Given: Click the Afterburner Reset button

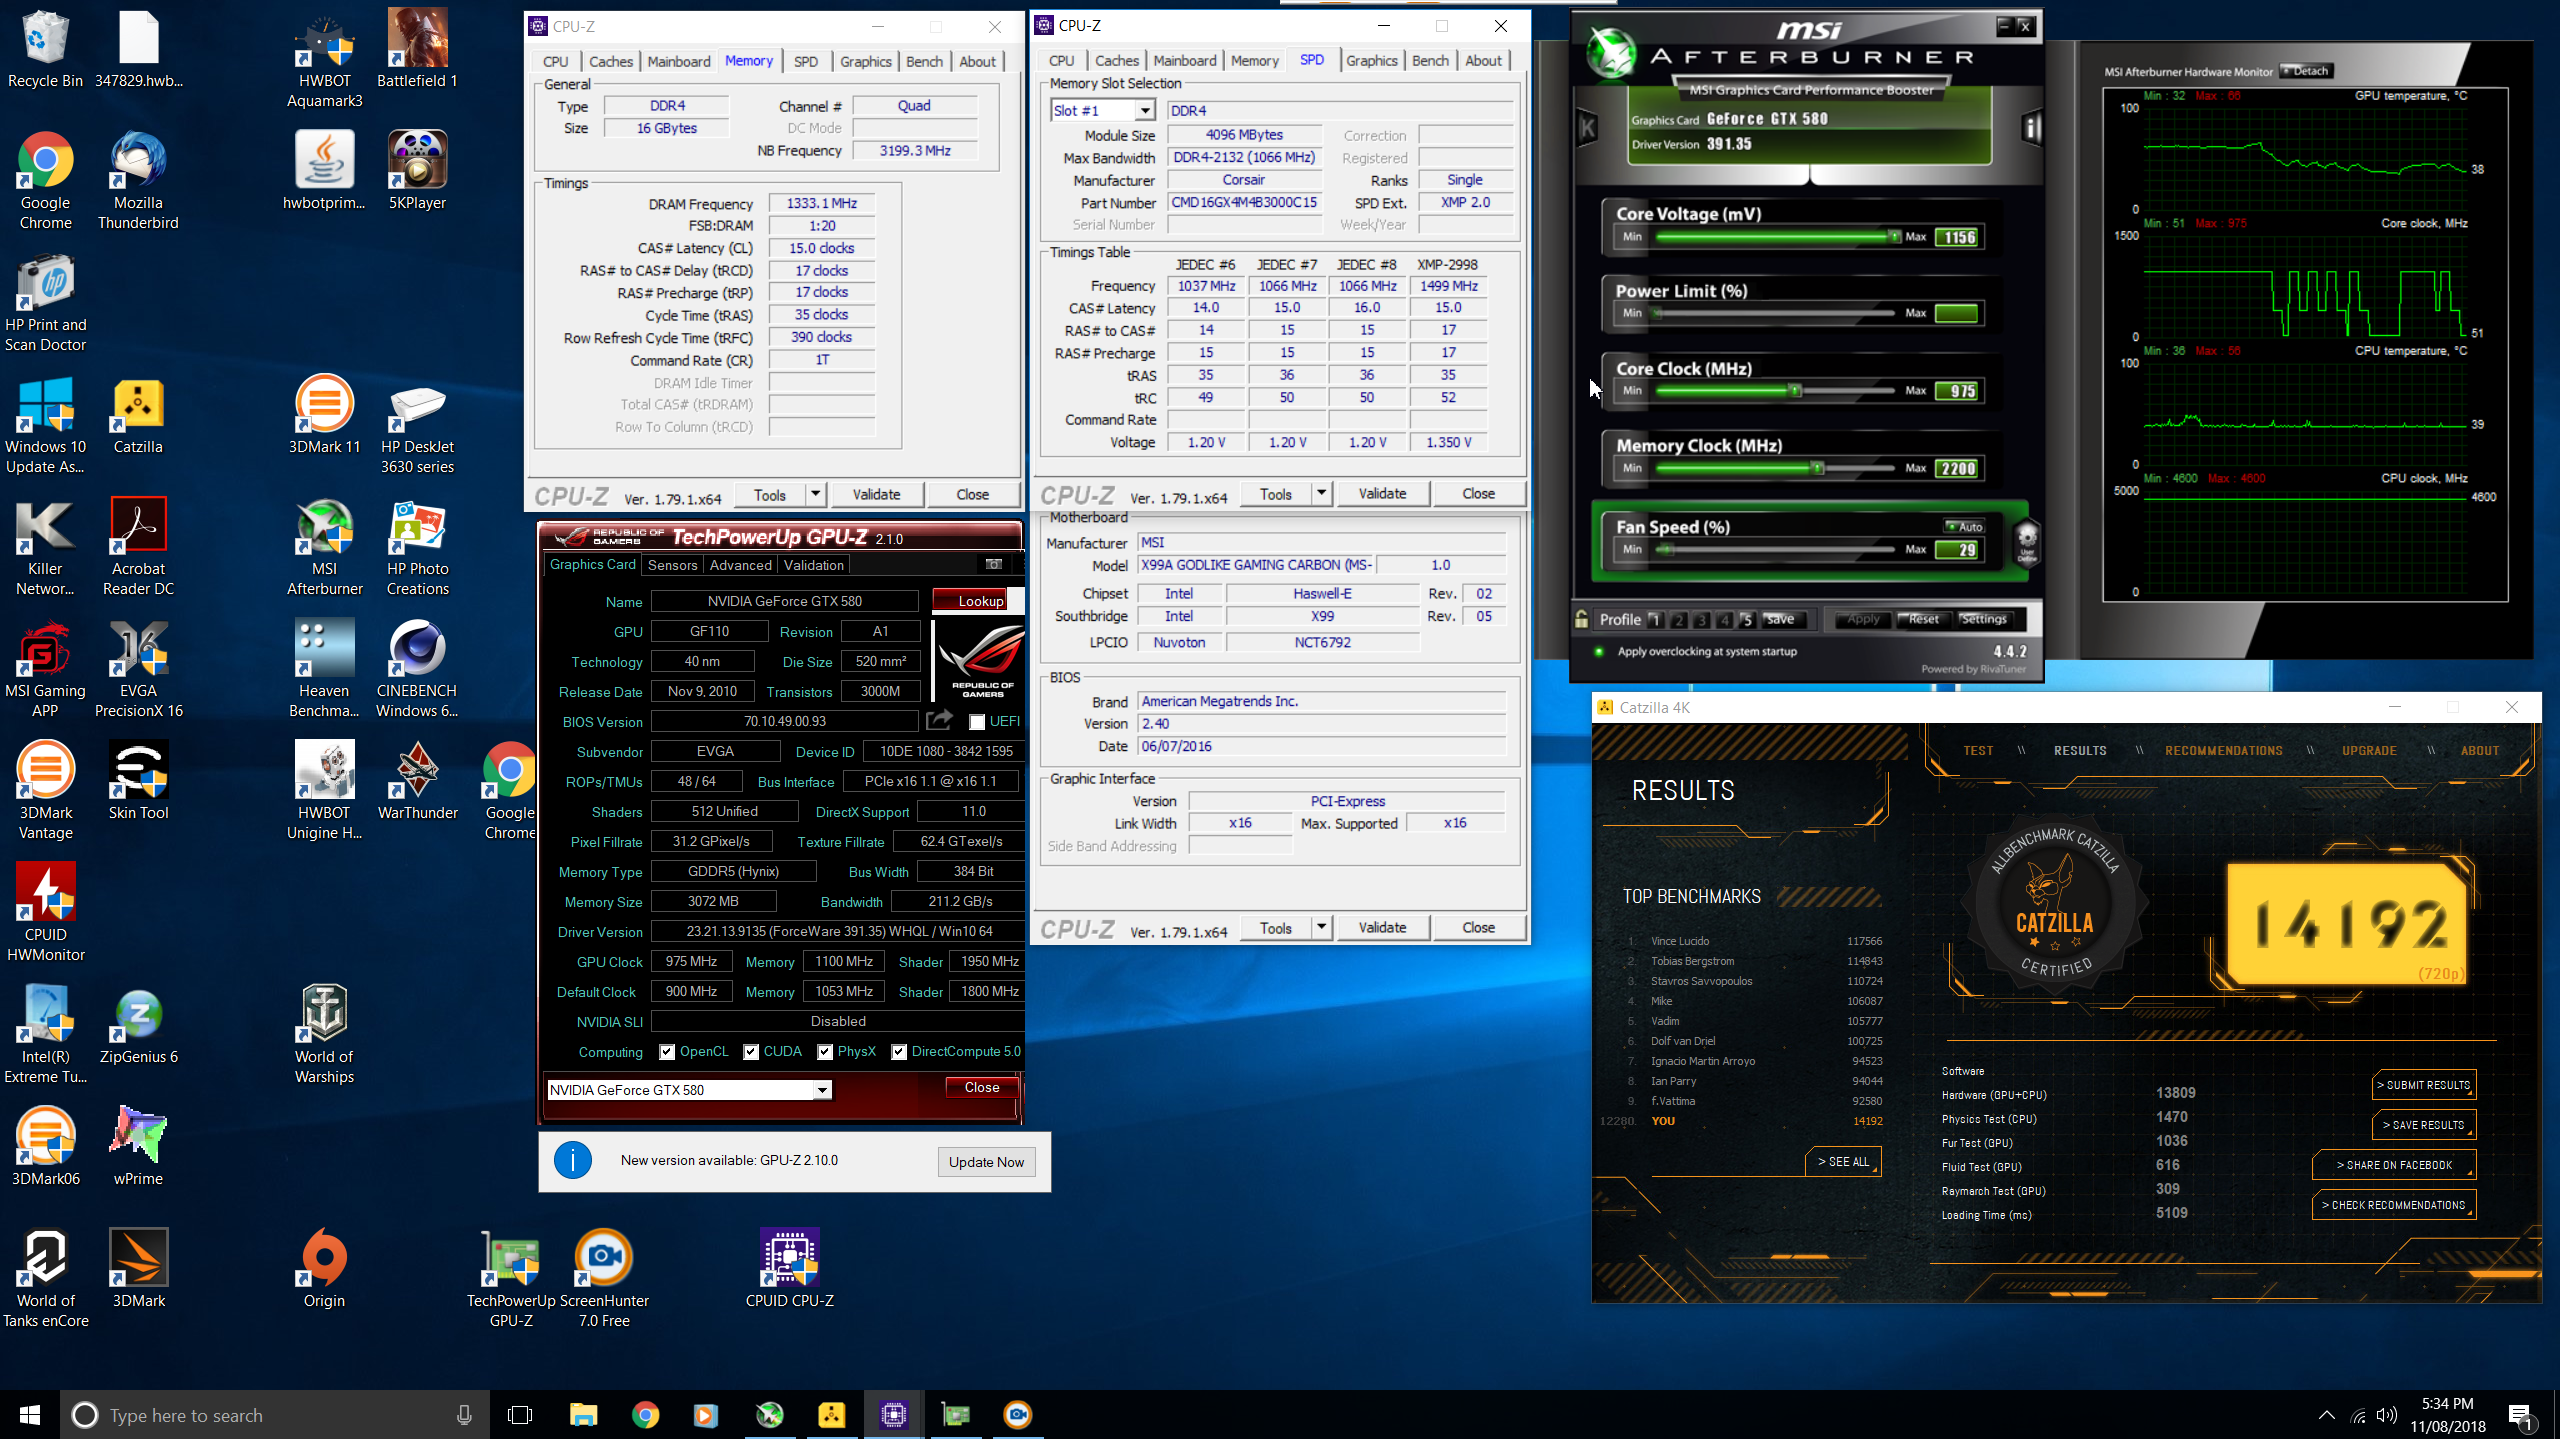Looking at the screenshot, I should [x=1923, y=619].
